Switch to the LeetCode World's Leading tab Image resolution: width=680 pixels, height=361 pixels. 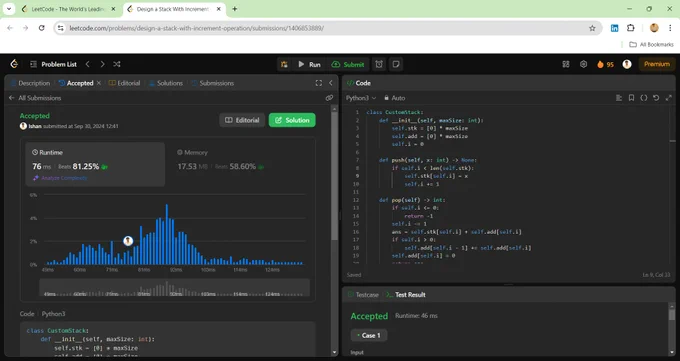tap(68, 9)
